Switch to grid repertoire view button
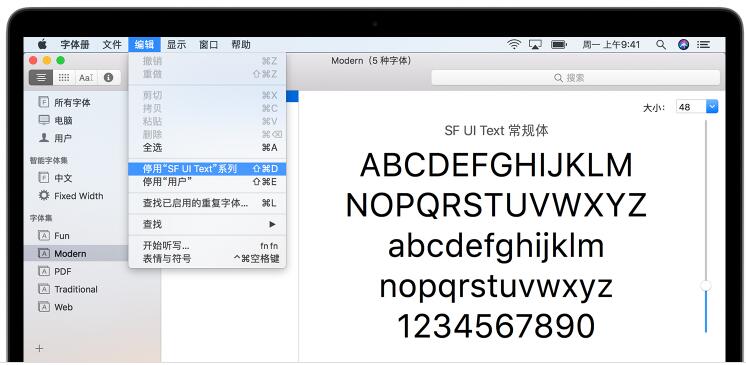Image resolution: width=746 pixels, height=365 pixels. pyautogui.click(x=64, y=78)
